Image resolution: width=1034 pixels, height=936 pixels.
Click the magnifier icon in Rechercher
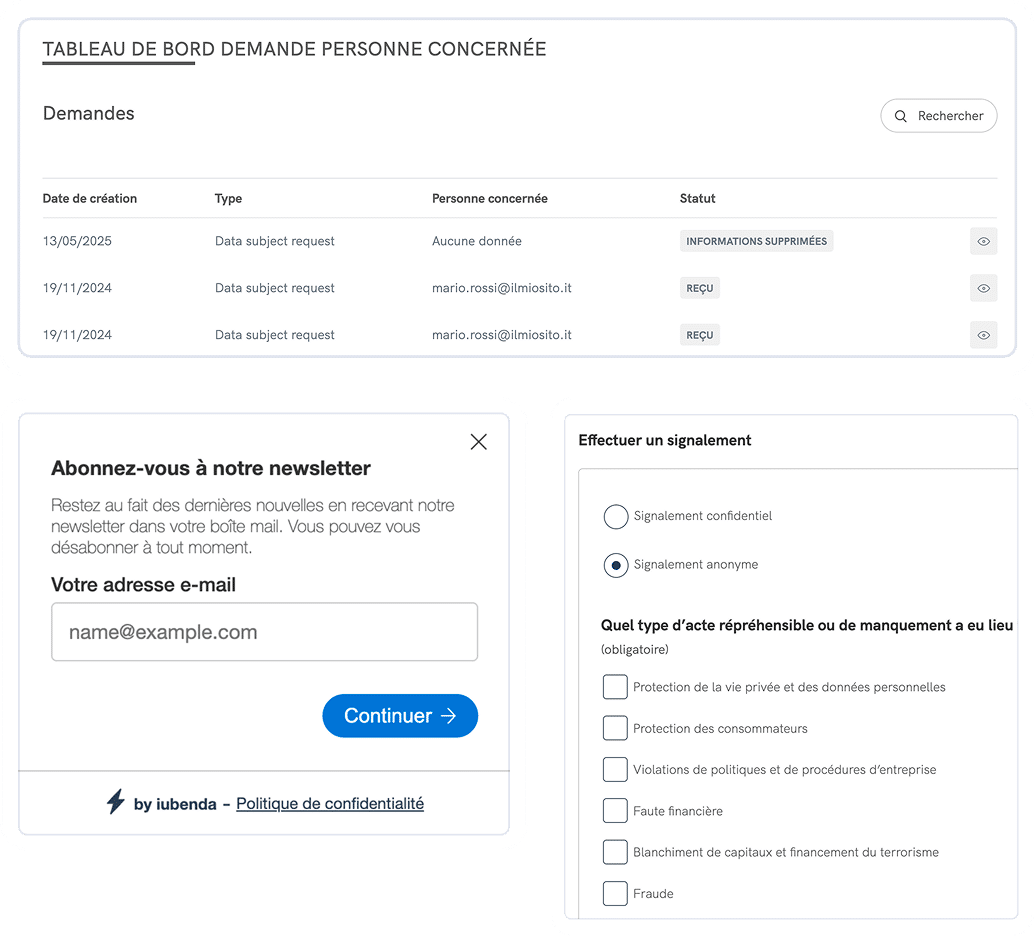pos(901,116)
